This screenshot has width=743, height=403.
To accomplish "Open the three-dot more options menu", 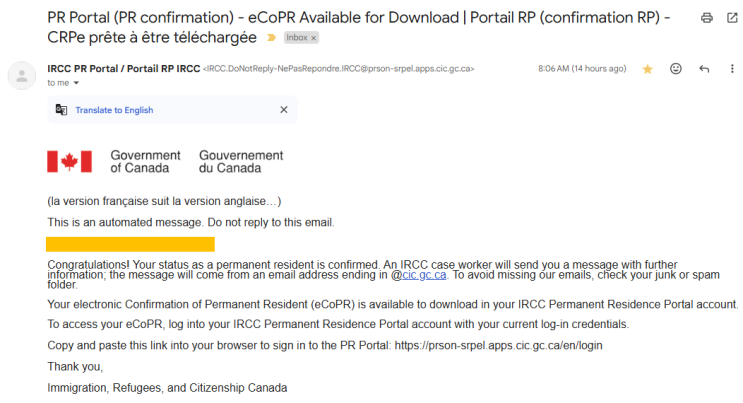I will (732, 69).
